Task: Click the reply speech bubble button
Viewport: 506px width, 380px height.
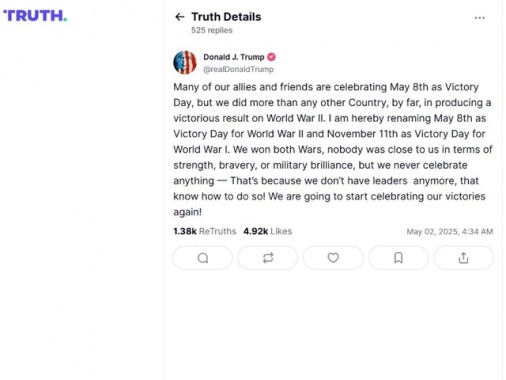Action: pyautogui.click(x=203, y=258)
